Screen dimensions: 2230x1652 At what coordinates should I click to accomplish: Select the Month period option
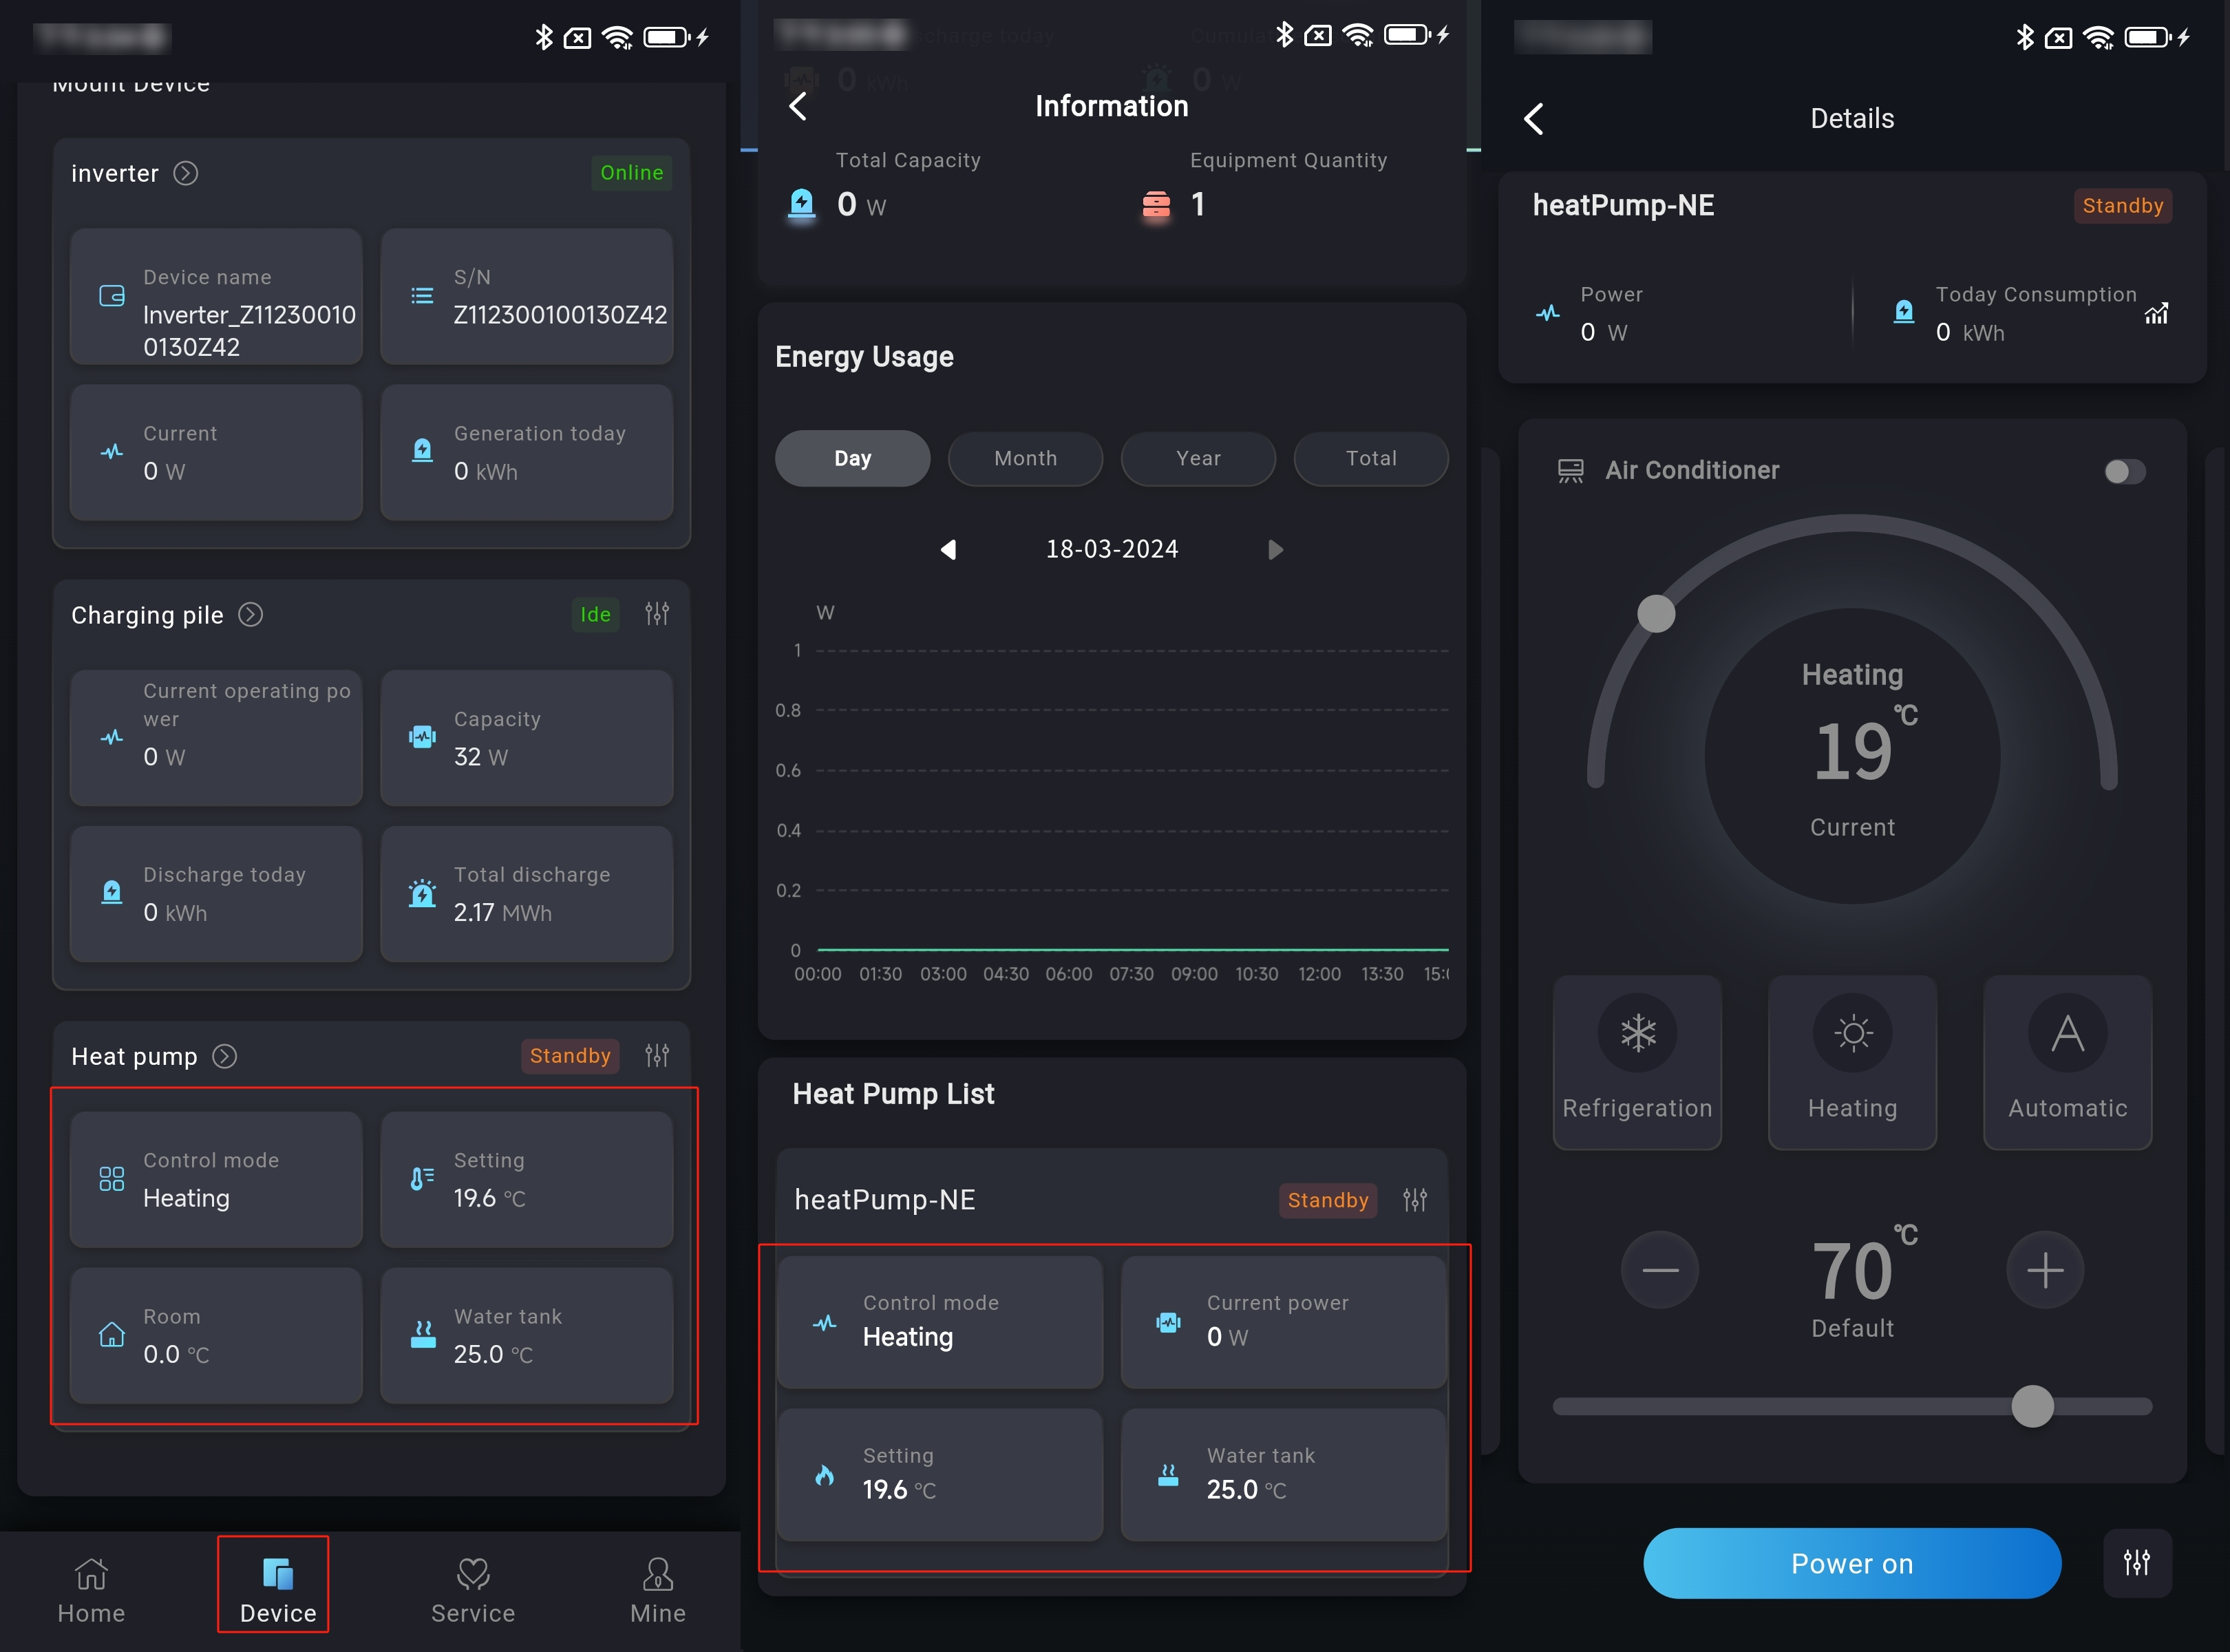click(1025, 458)
